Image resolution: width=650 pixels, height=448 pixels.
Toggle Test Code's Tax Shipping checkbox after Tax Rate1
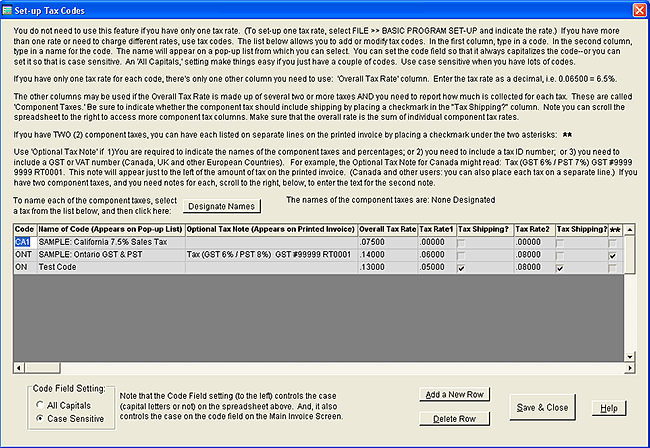(x=459, y=269)
